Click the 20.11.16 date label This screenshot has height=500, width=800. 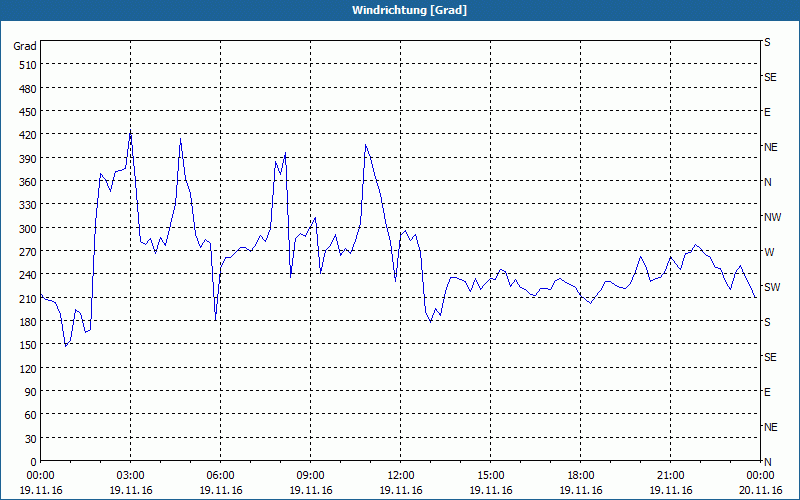pos(760,491)
